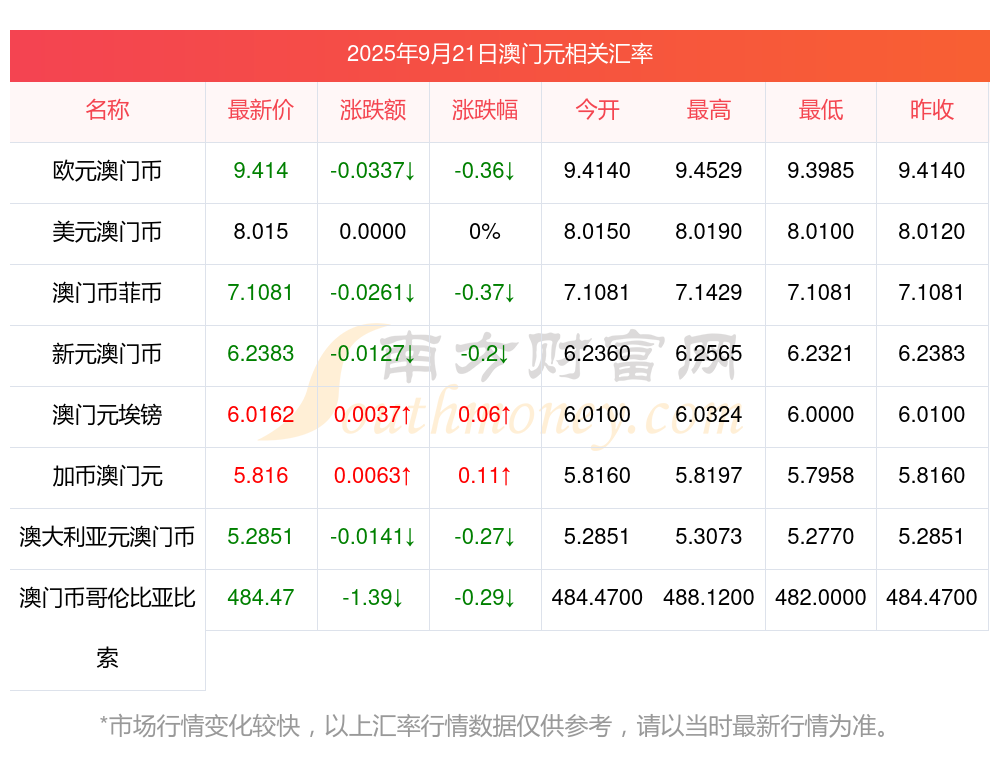Select percent change 0%
The height and width of the screenshot is (757, 1000).
click(x=485, y=232)
